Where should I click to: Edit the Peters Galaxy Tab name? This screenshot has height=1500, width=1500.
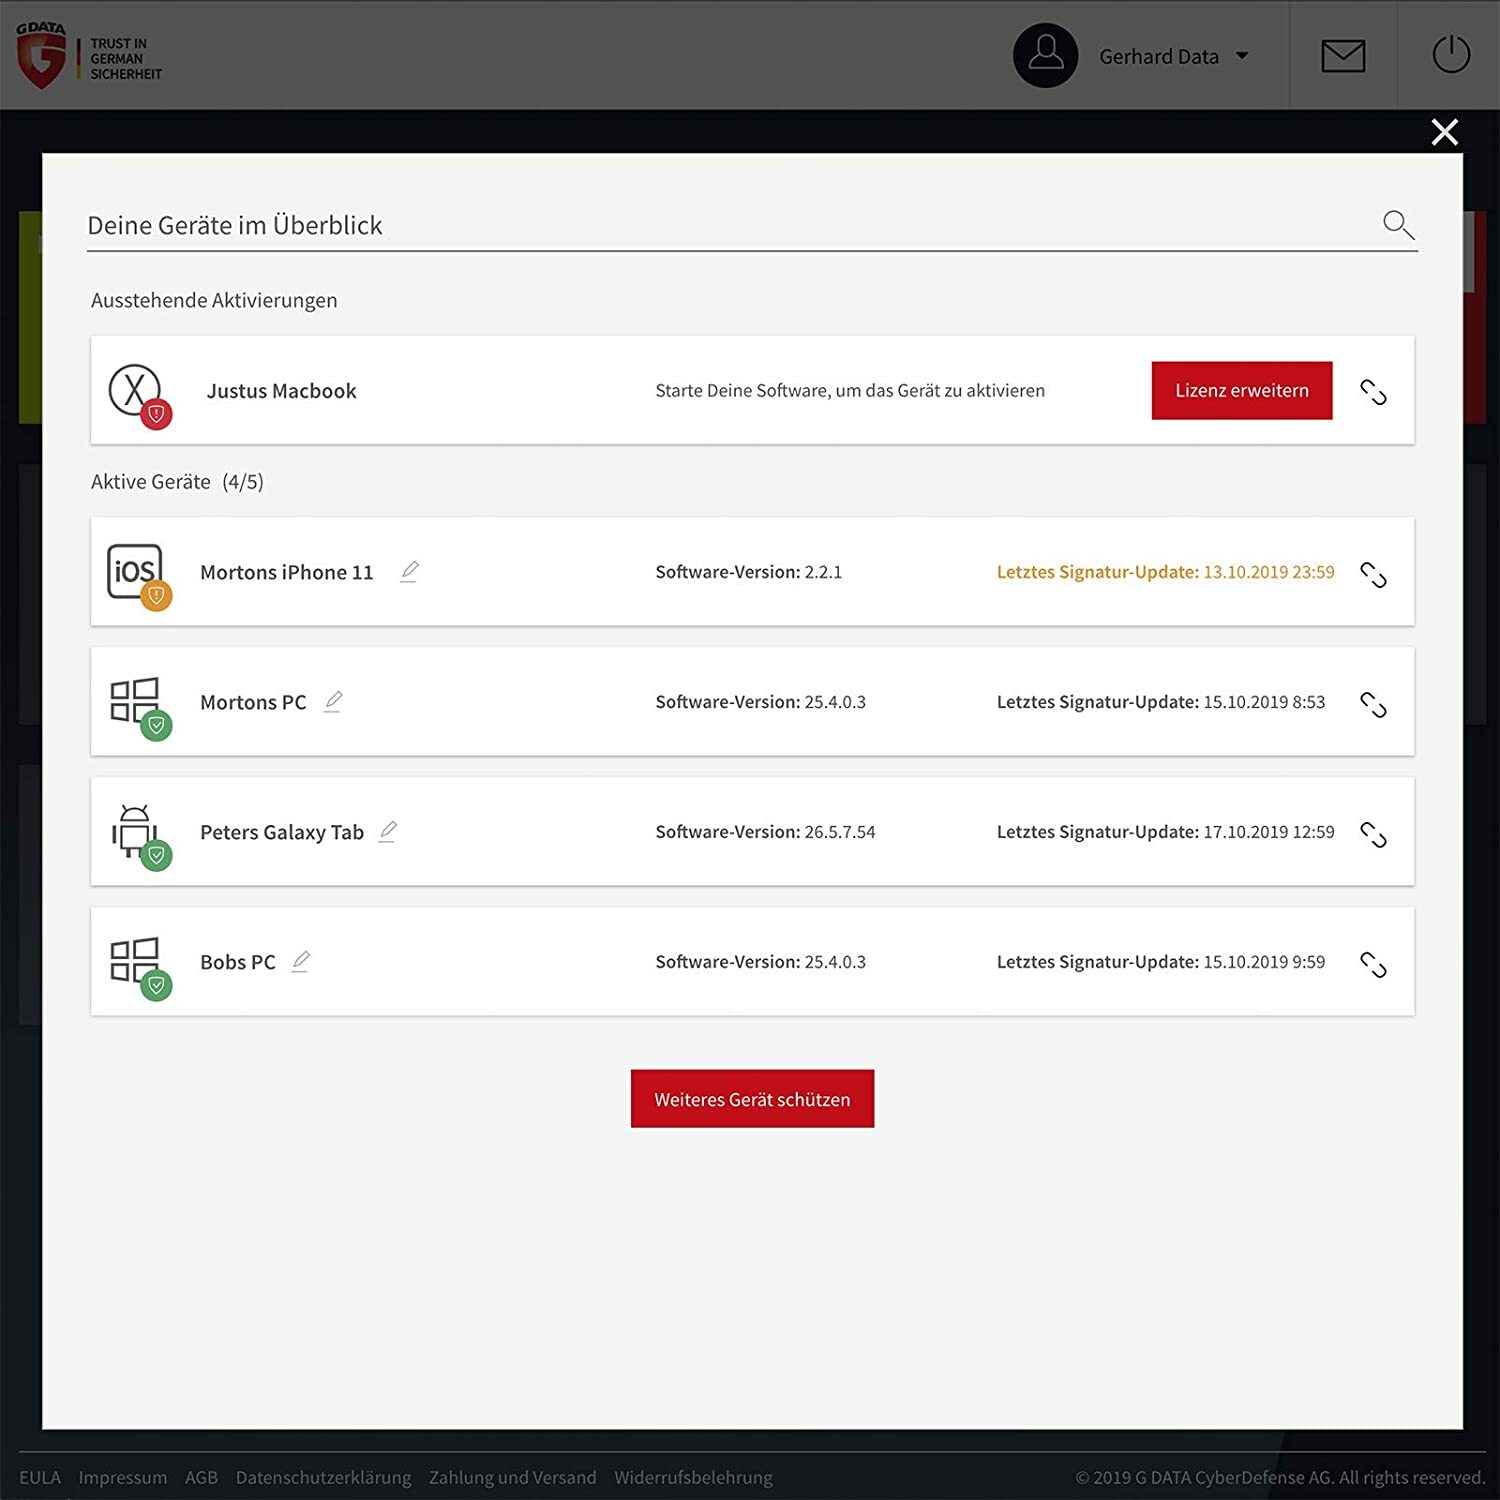388,832
